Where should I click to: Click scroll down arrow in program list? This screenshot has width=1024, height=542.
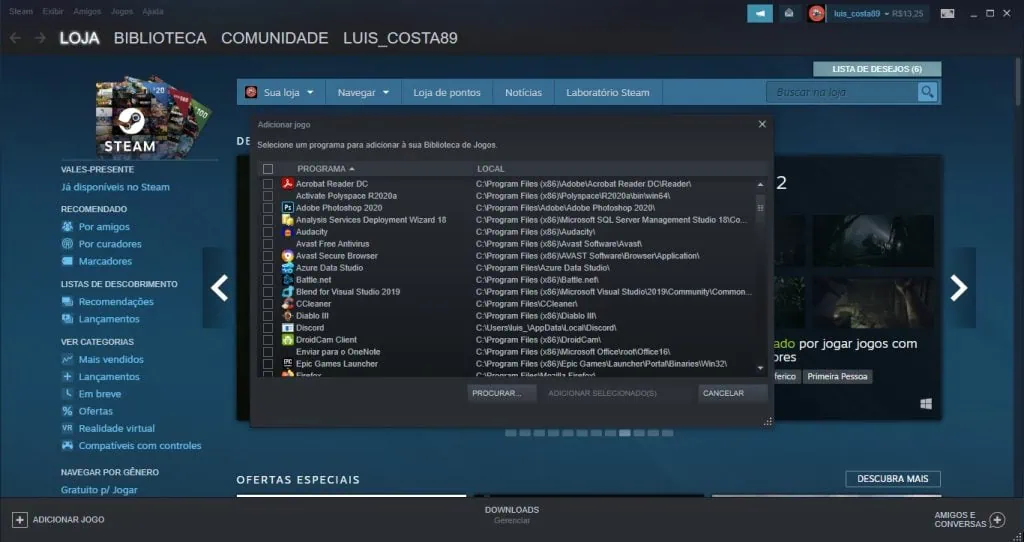760,368
